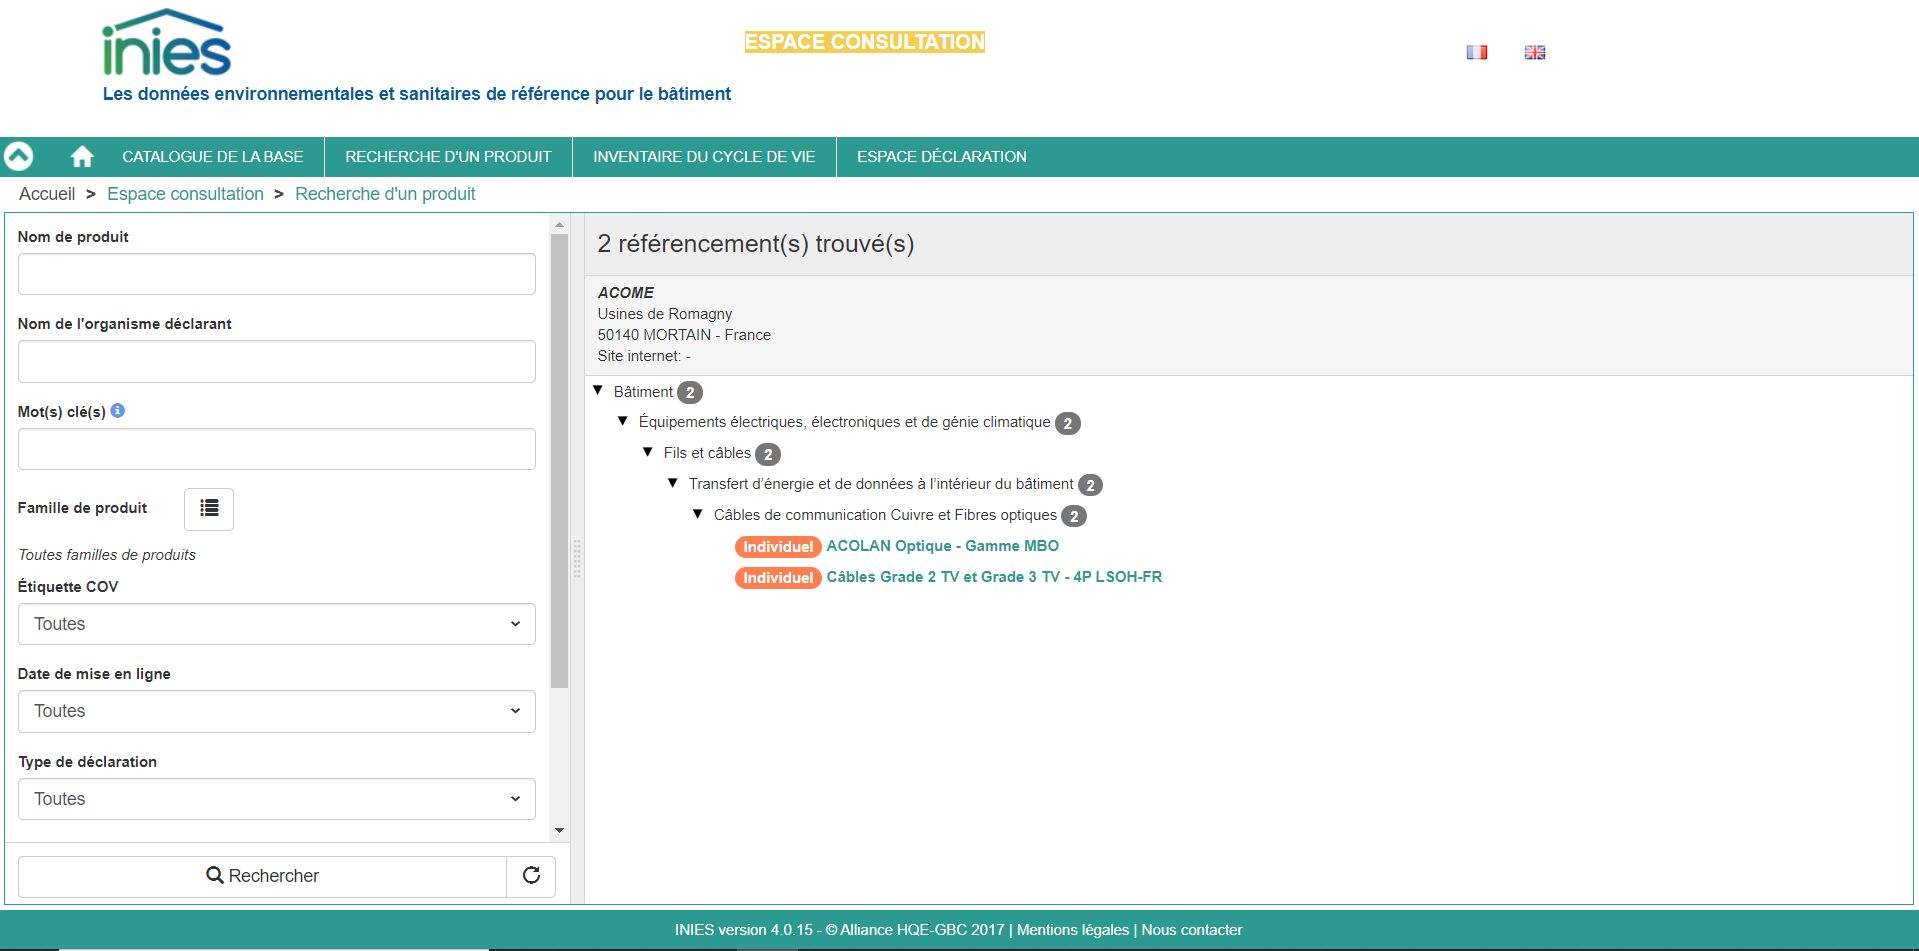This screenshot has width=1919, height=951.
Task: Click the Rechercher button
Action: coord(262,876)
